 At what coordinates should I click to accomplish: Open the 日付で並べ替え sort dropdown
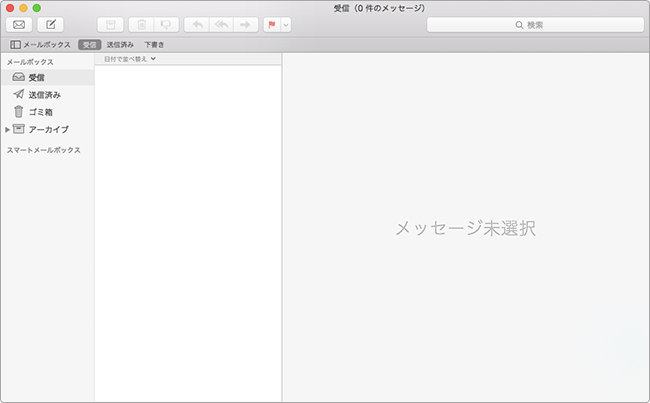pyautogui.click(x=130, y=60)
